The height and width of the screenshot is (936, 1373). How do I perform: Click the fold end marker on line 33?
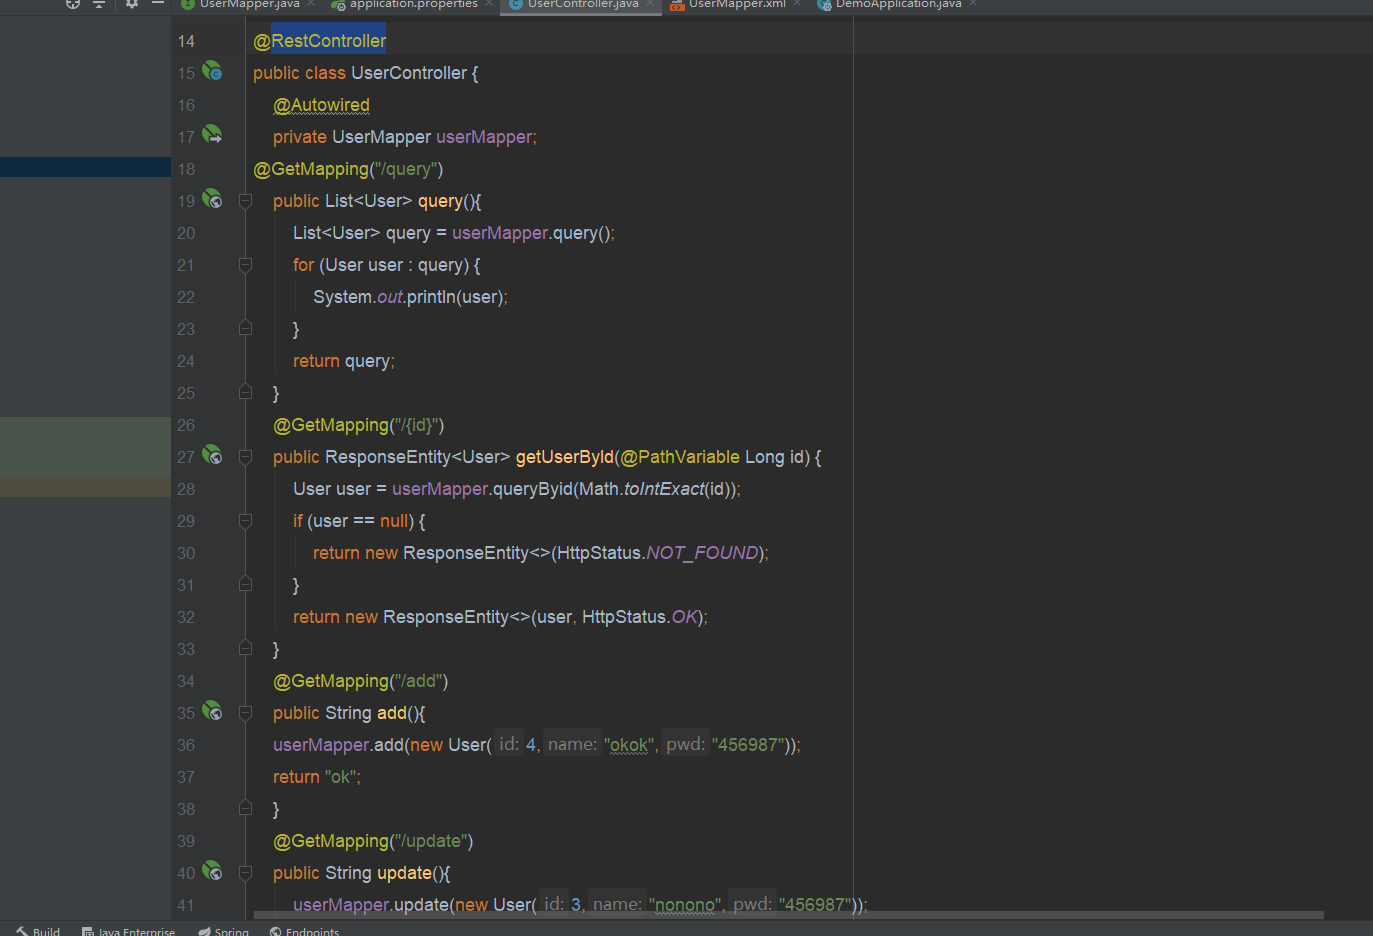245,648
